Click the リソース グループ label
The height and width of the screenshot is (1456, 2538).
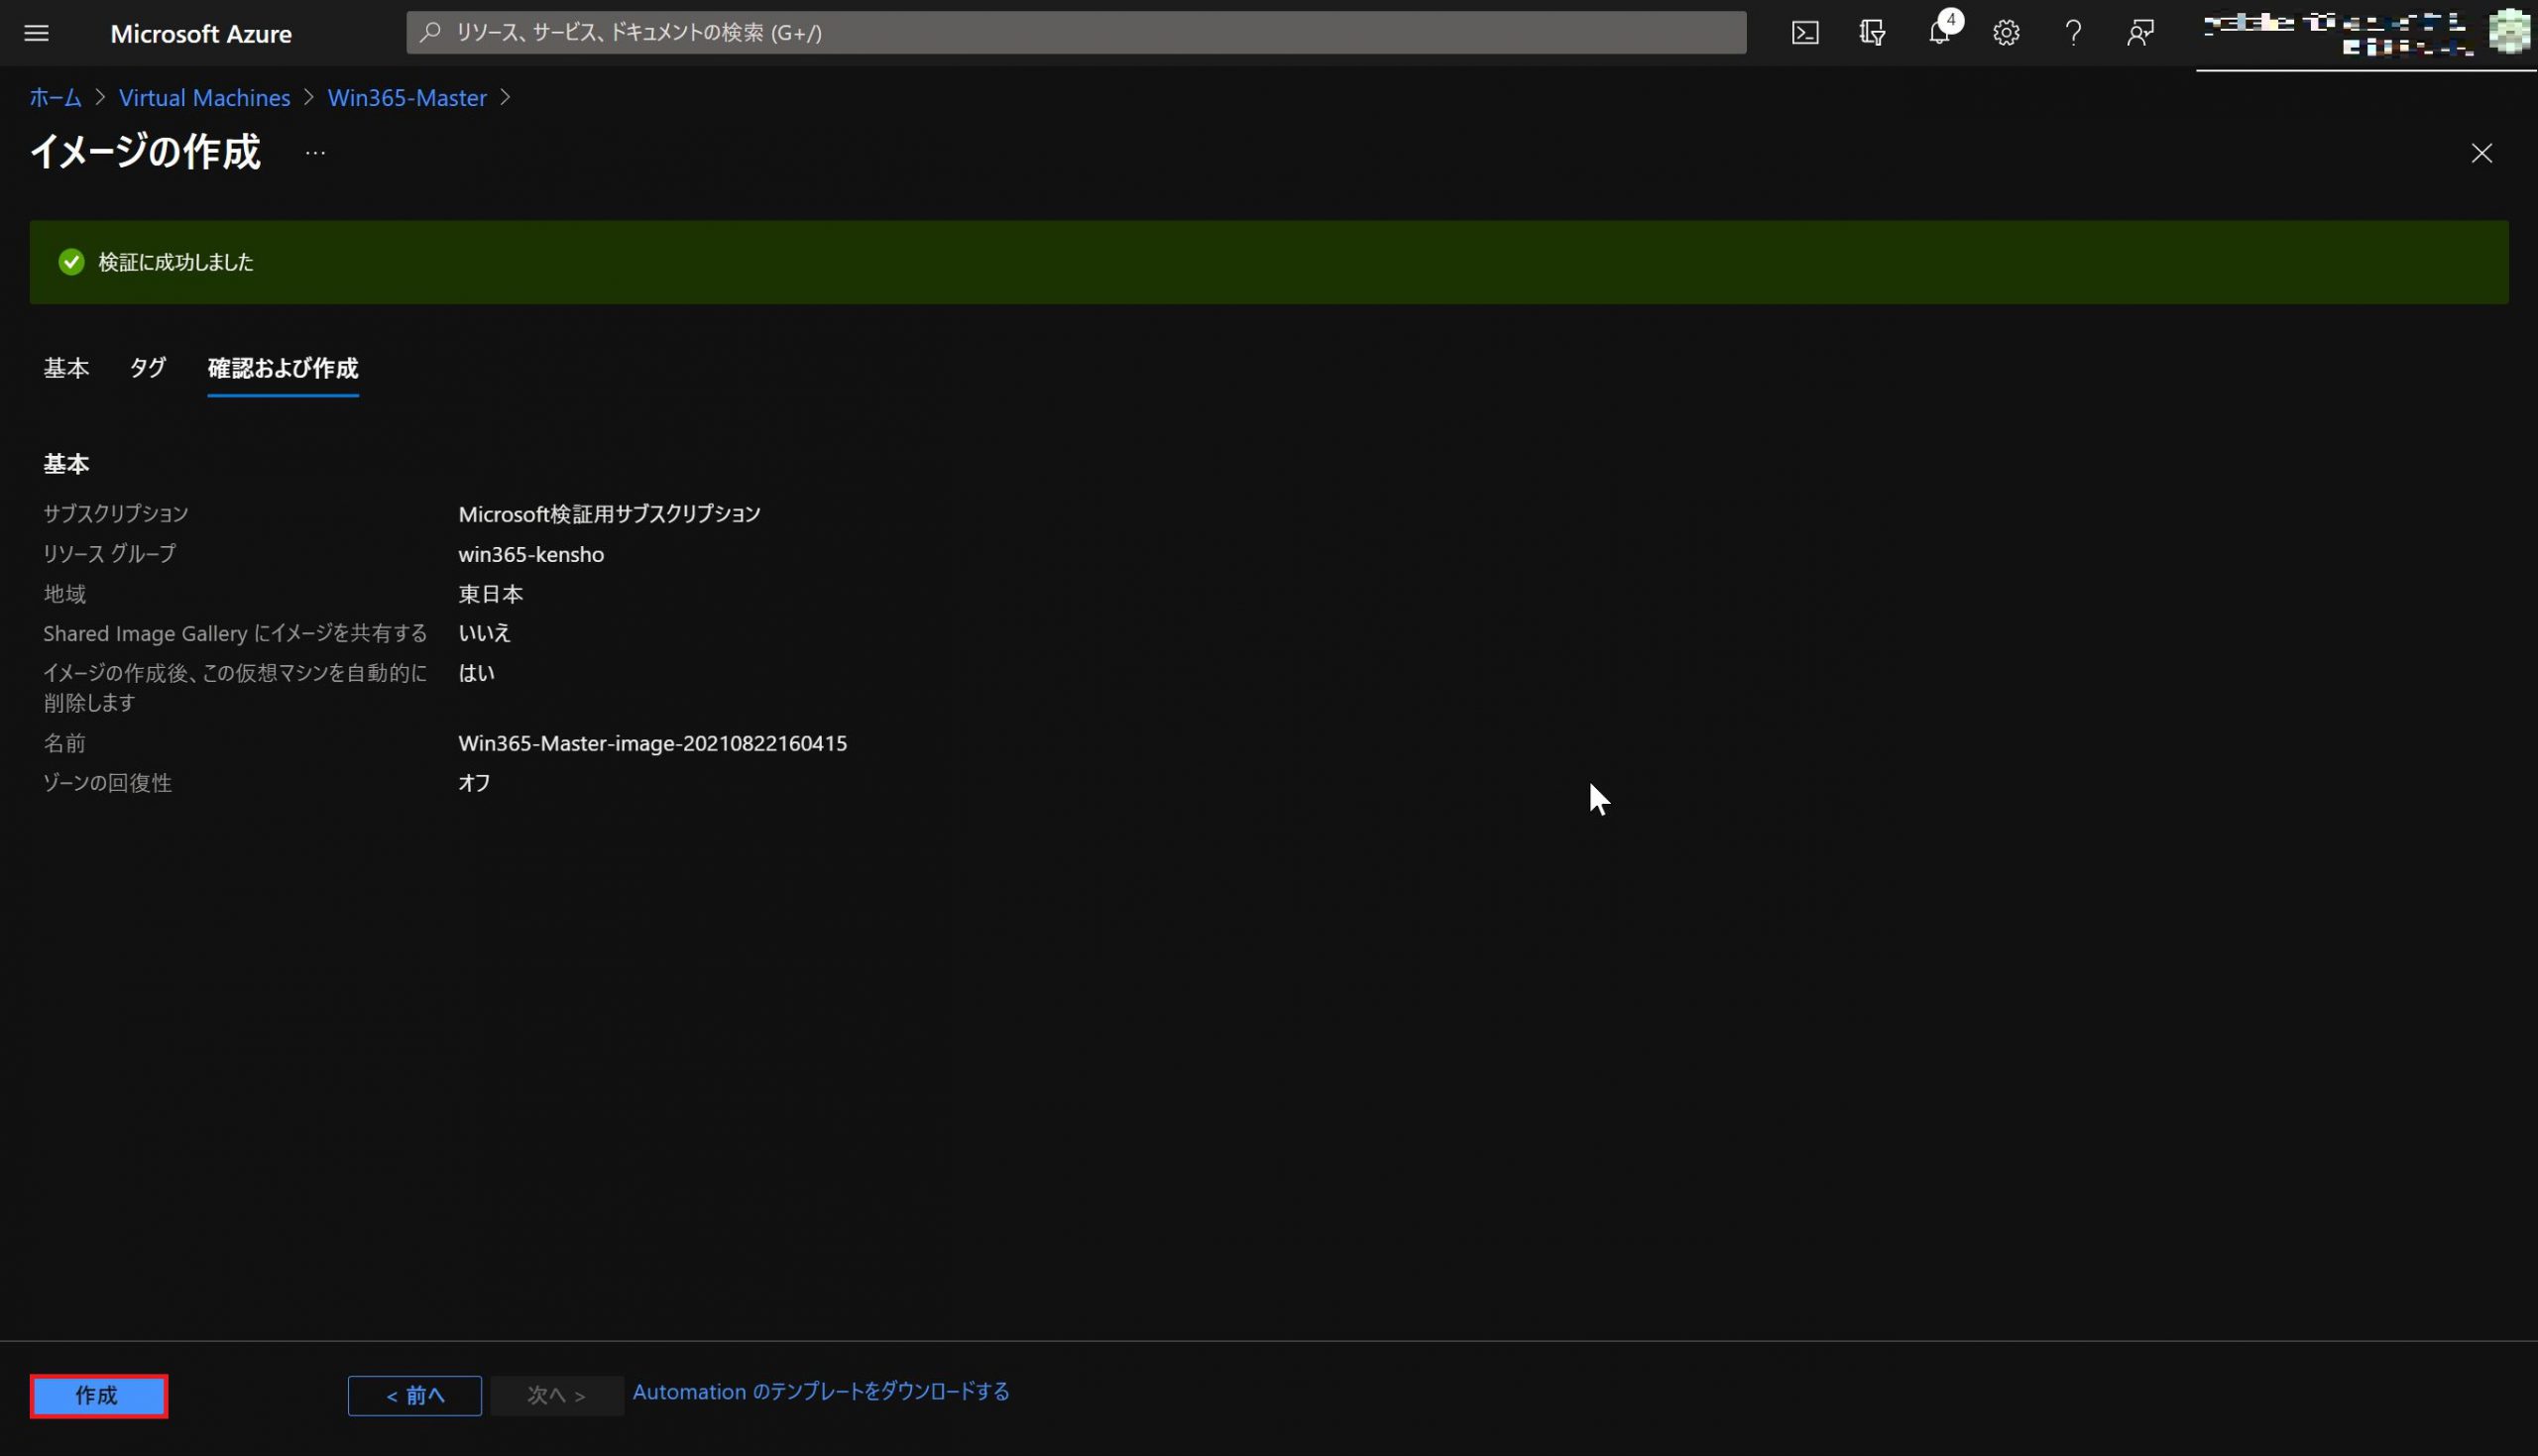[109, 554]
